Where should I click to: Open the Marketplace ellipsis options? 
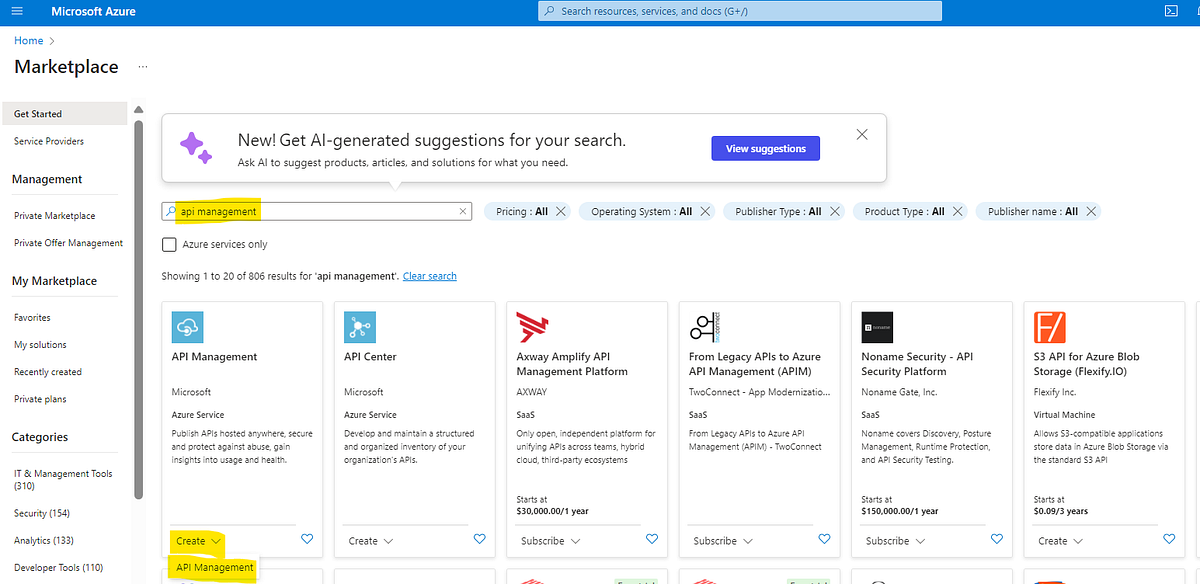pyautogui.click(x=141, y=66)
